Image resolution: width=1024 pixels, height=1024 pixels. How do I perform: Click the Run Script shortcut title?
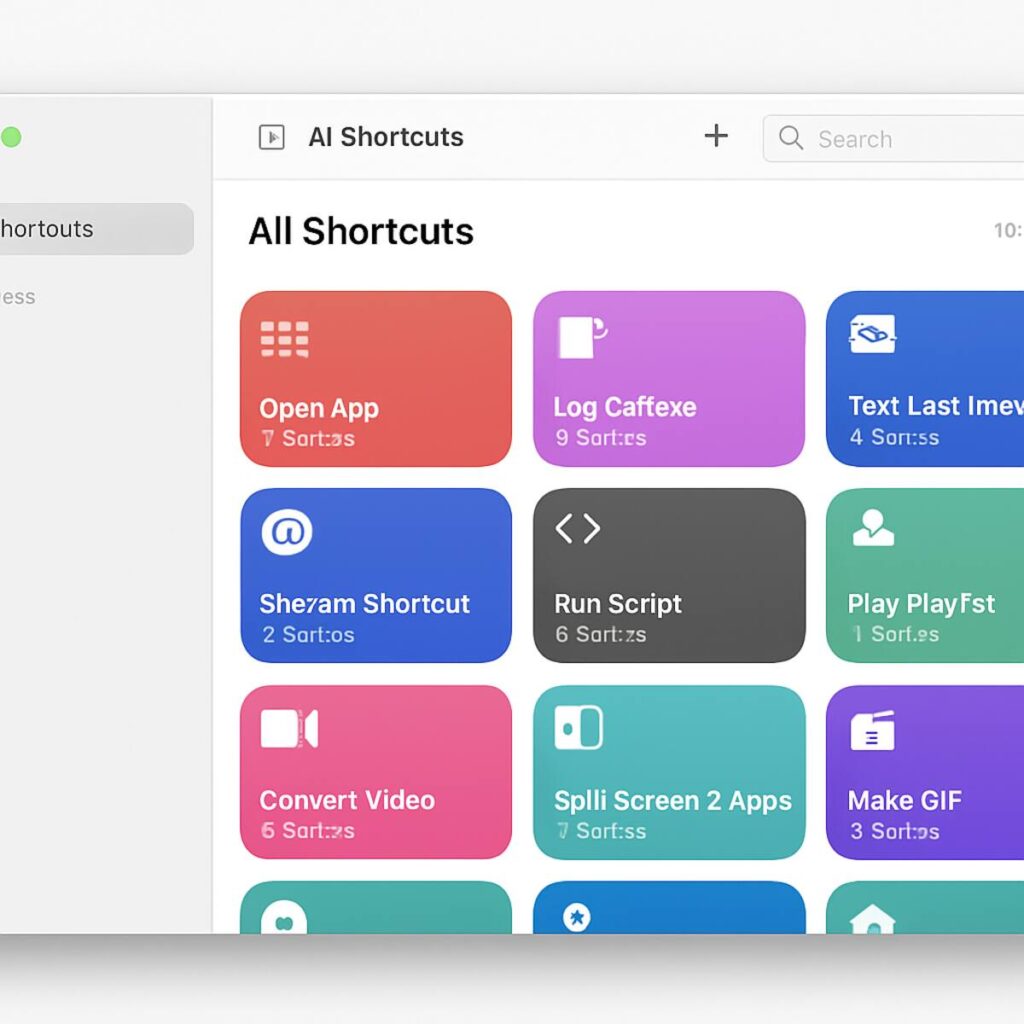coord(618,604)
